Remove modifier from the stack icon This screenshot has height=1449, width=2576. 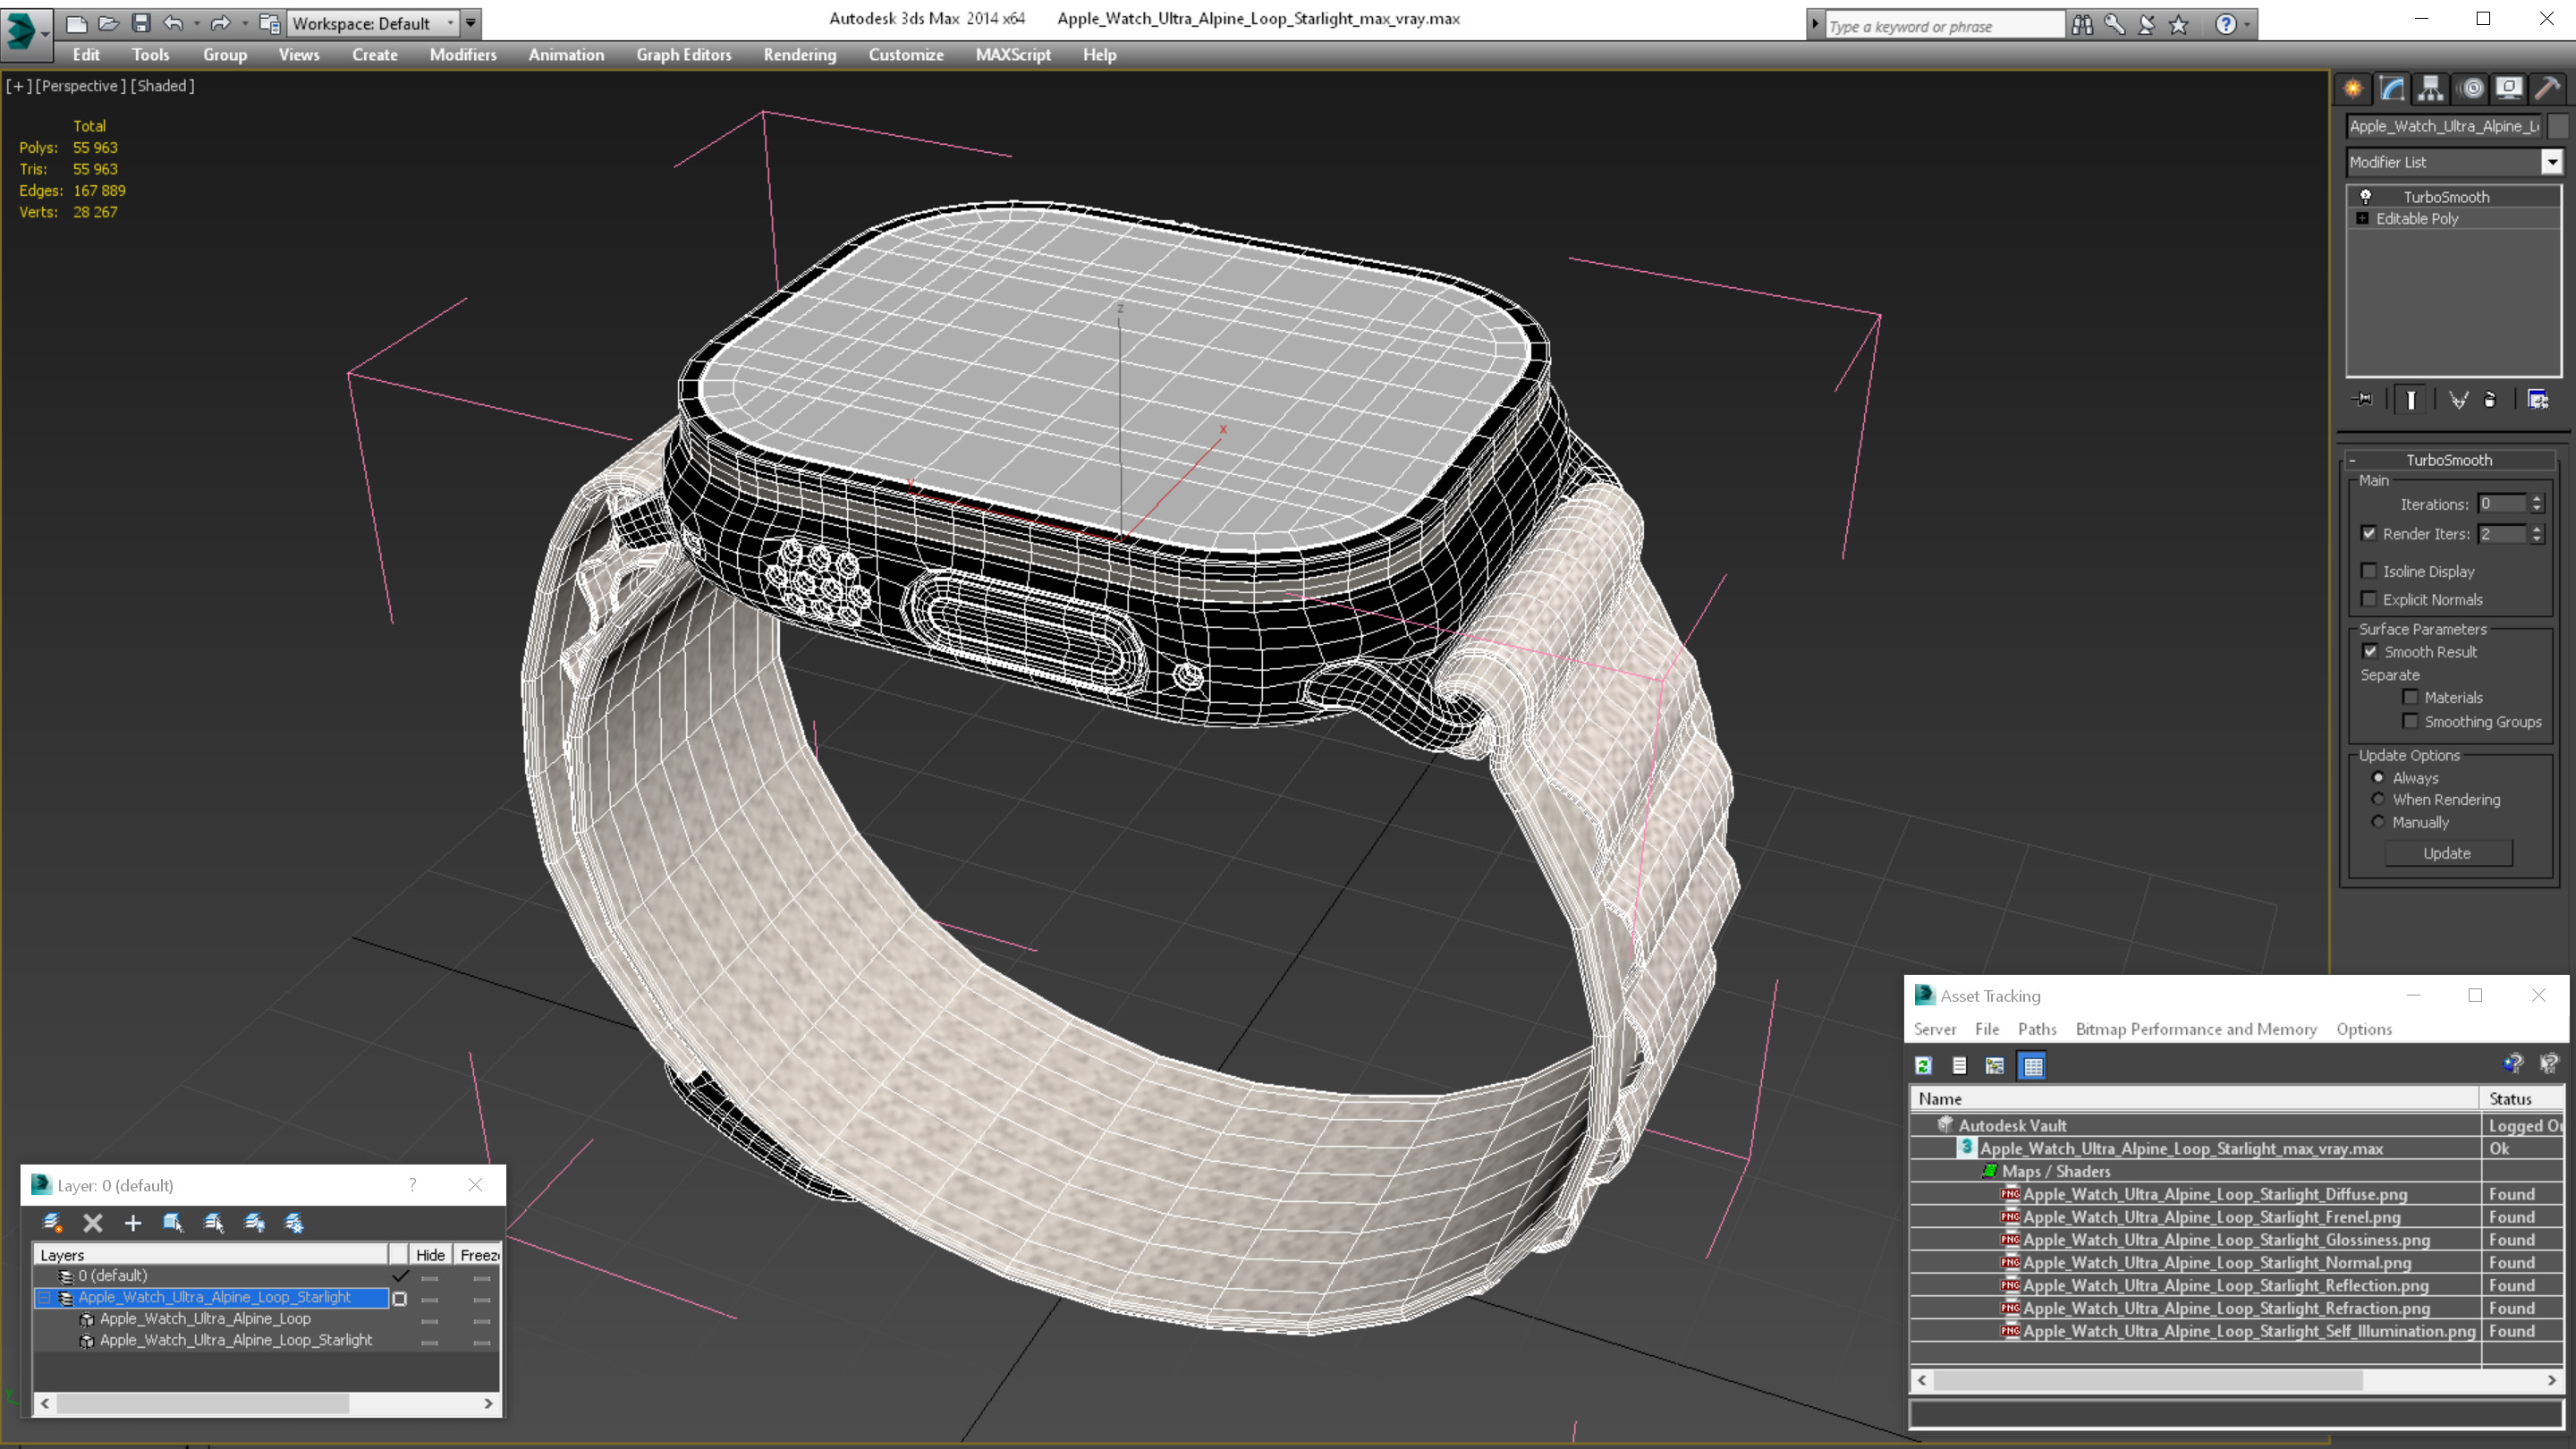click(2490, 400)
